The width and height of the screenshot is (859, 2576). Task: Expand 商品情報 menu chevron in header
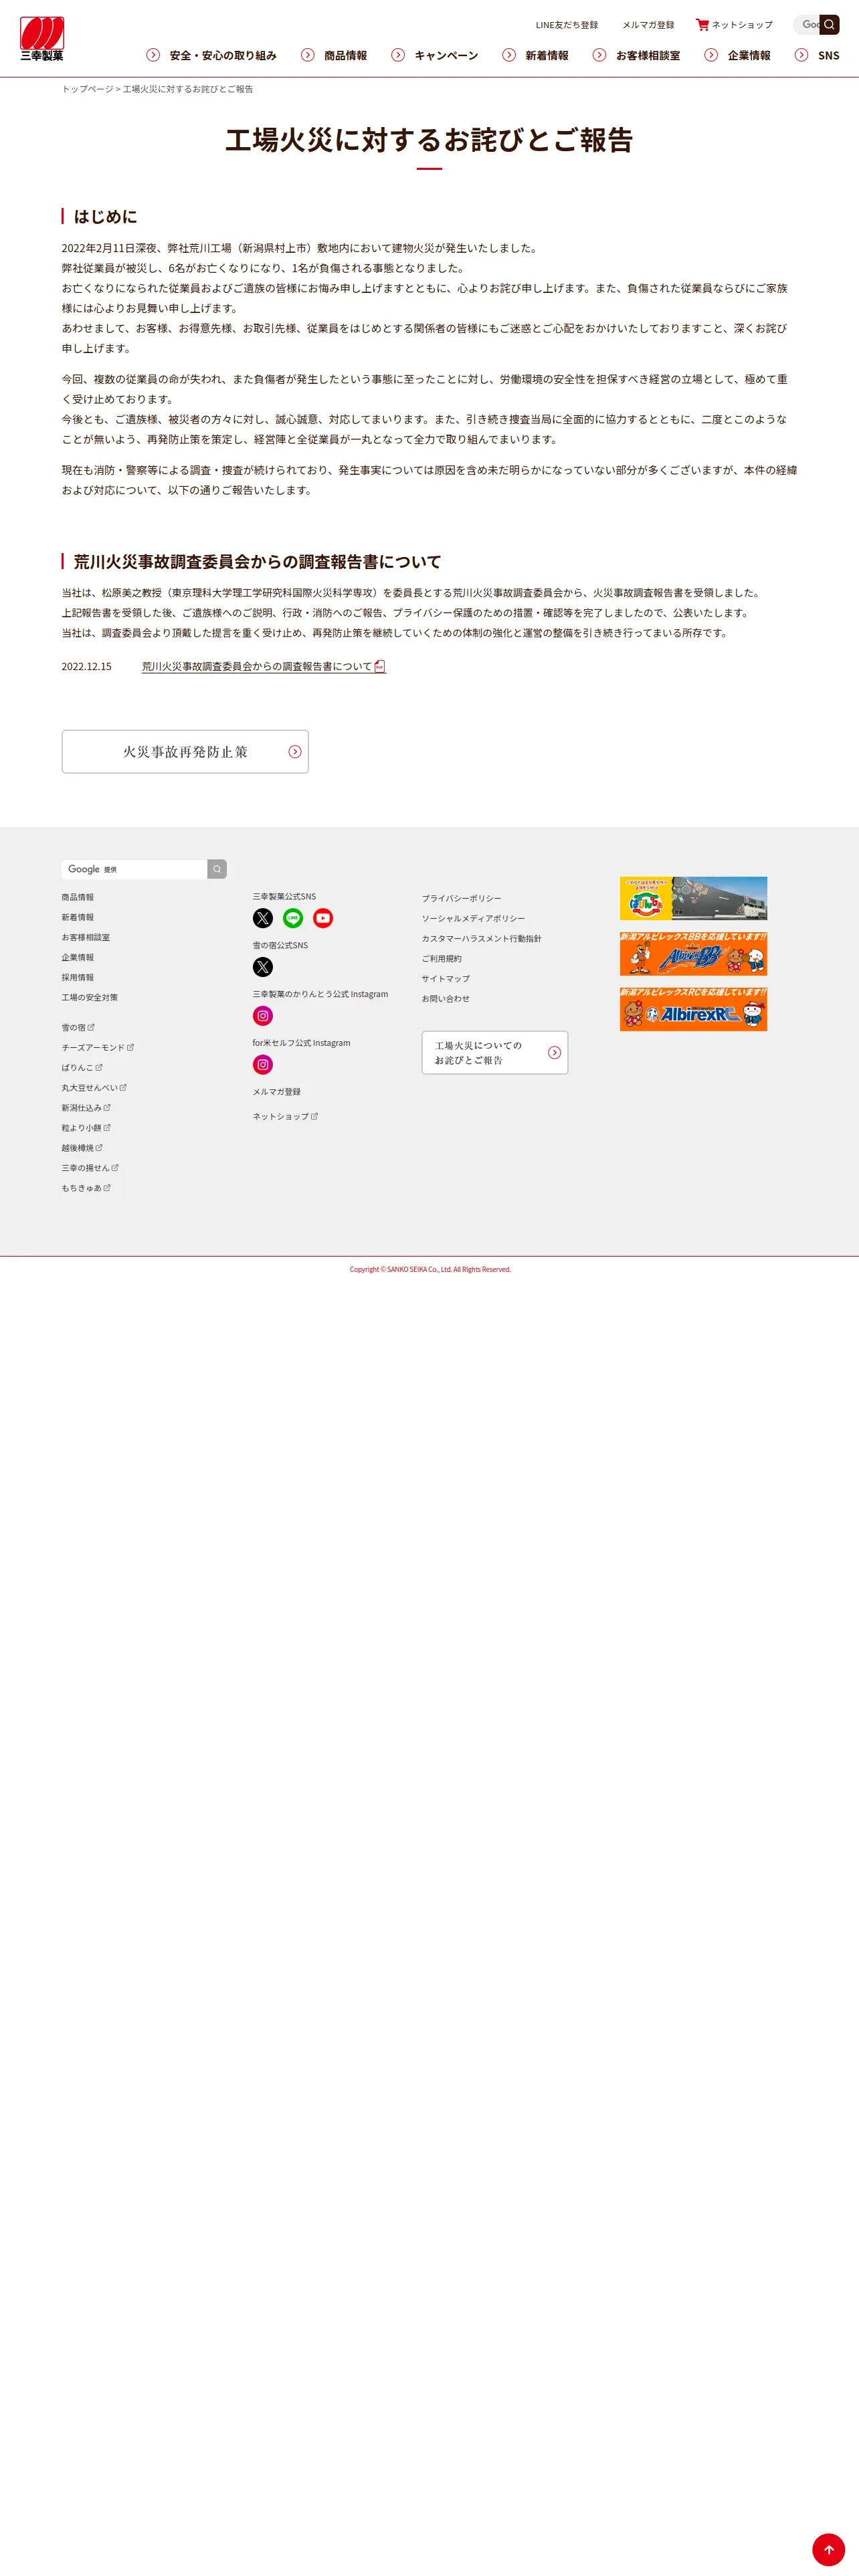click(x=308, y=55)
